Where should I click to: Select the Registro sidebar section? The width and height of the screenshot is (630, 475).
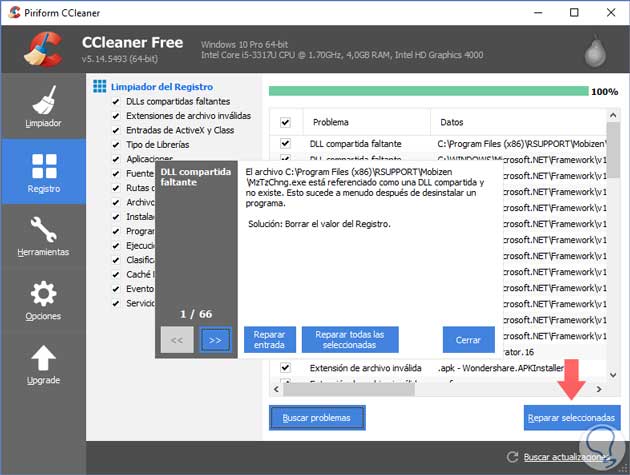[x=43, y=172]
